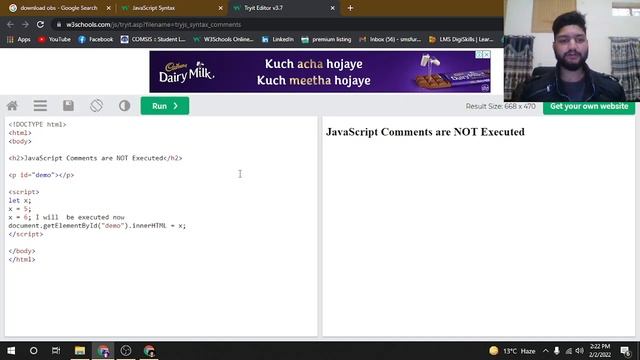Reload the page with the refresh icon

[x=40, y=24]
